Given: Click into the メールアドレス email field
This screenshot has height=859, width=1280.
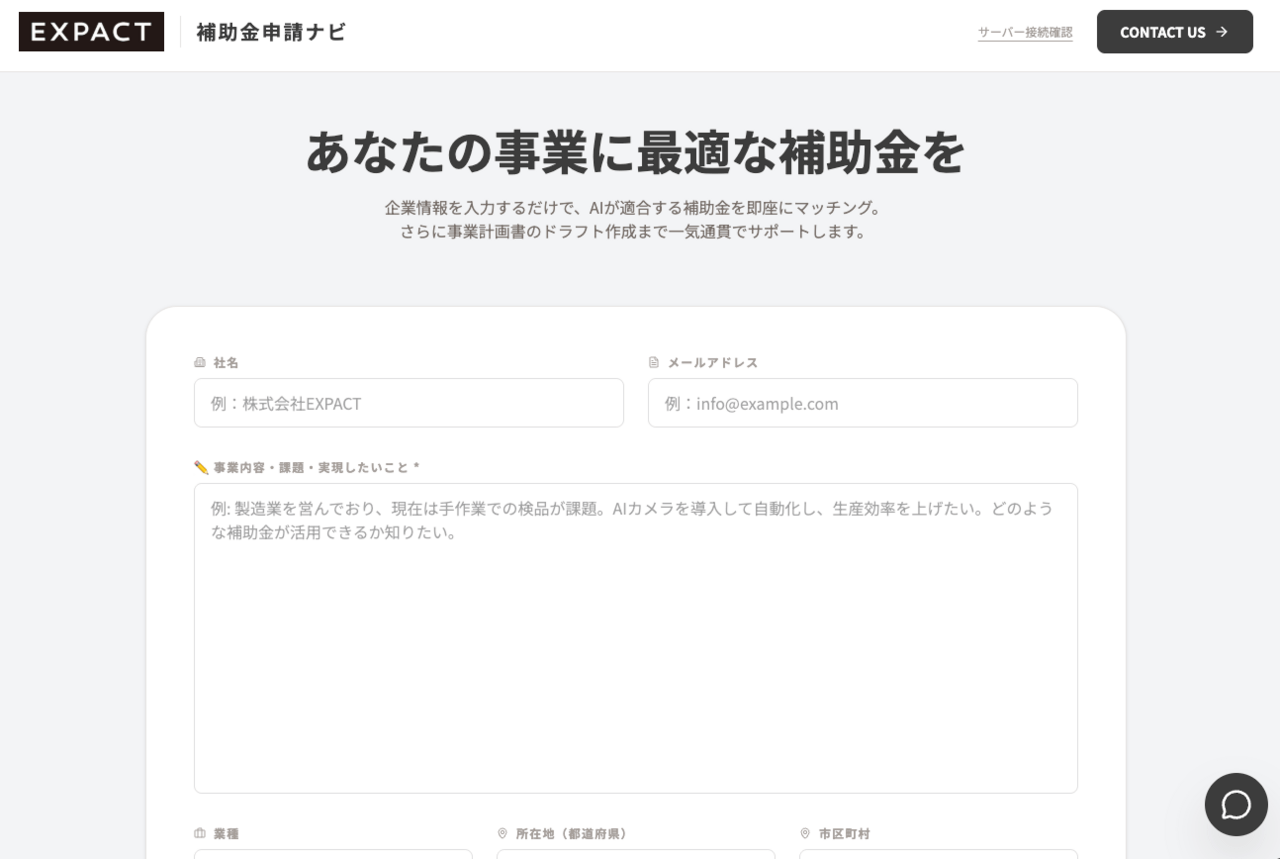Looking at the screenshot, I should [x=862, y=402].
